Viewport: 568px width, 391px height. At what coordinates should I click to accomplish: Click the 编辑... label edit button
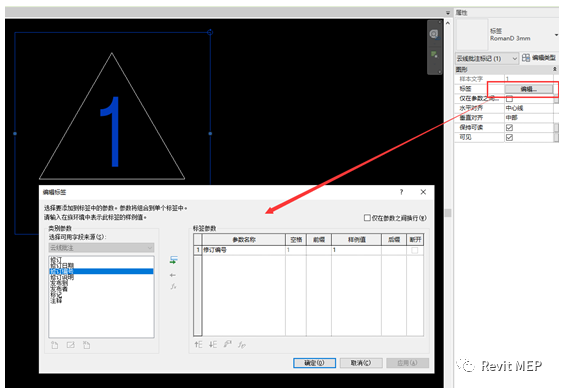(x=529, y=89)
